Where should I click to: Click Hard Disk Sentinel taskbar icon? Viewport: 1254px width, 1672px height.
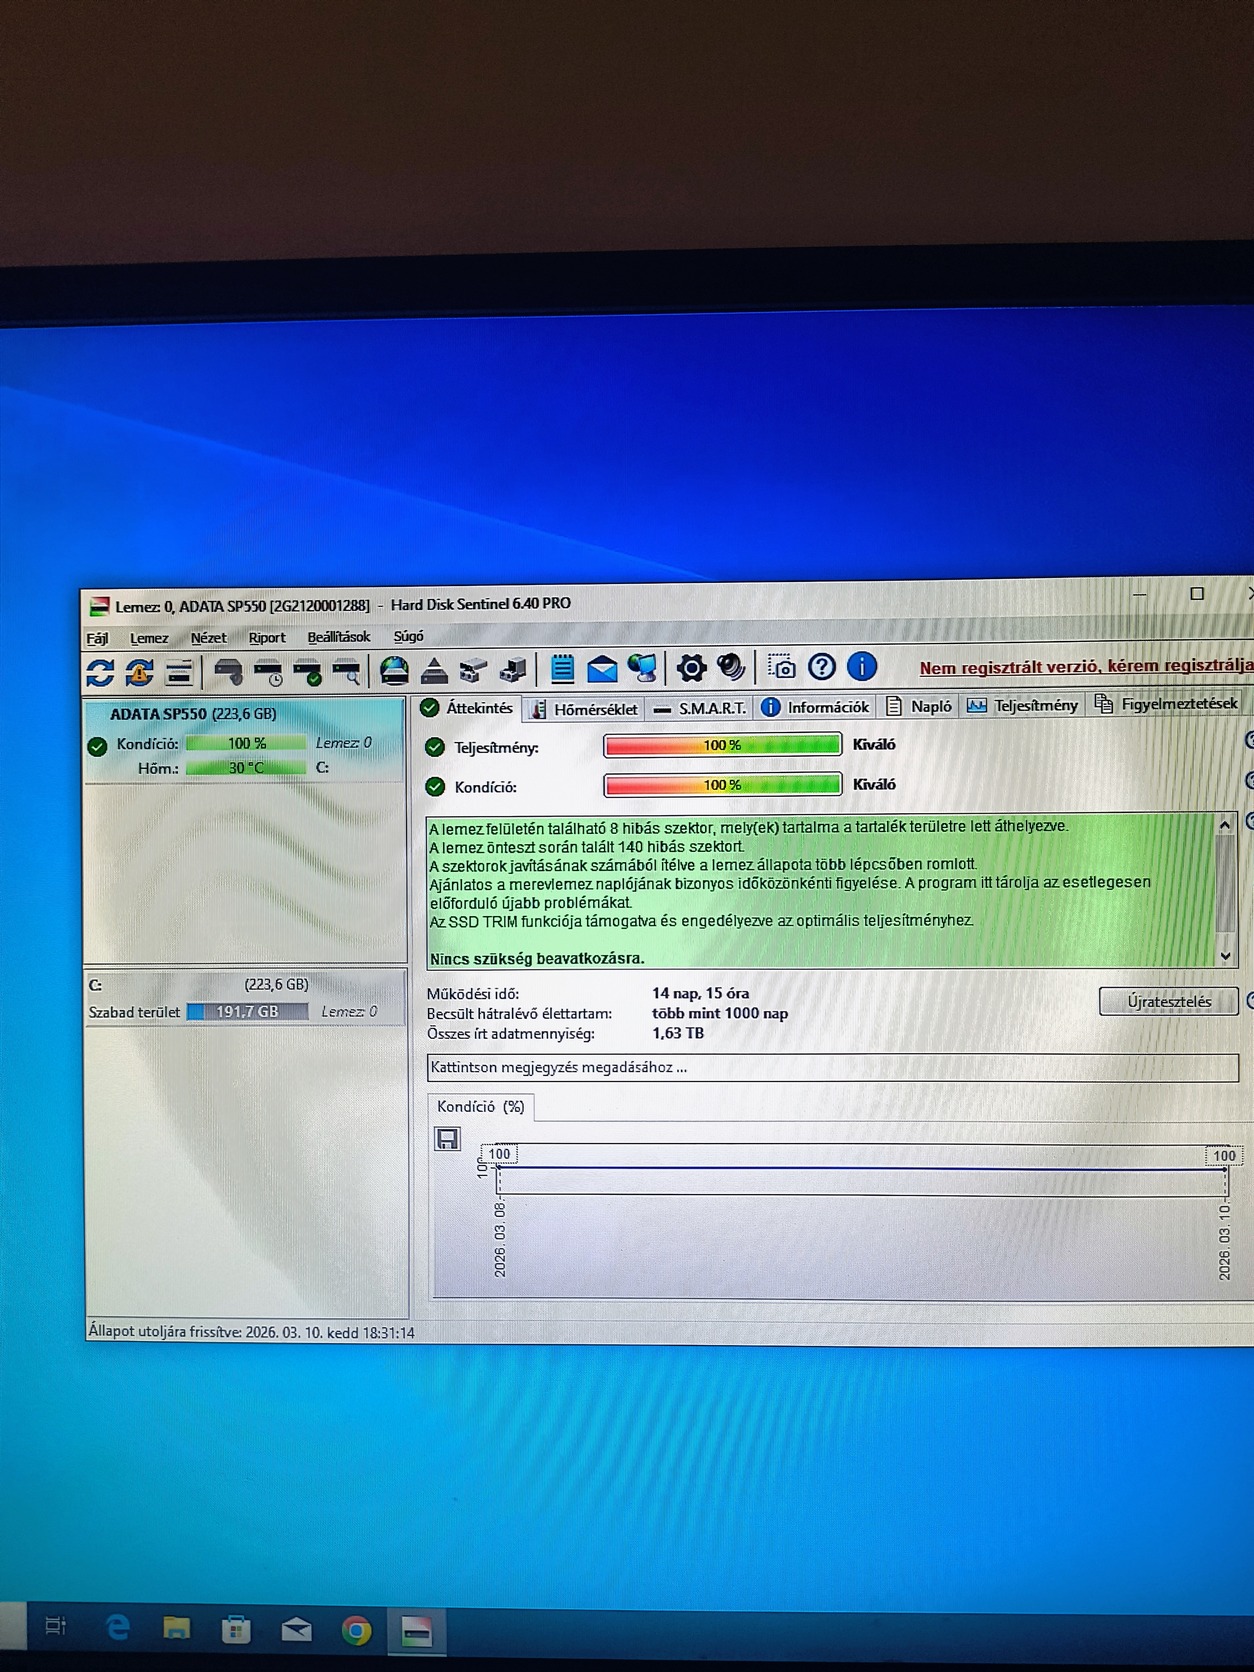pos(417,1632)
